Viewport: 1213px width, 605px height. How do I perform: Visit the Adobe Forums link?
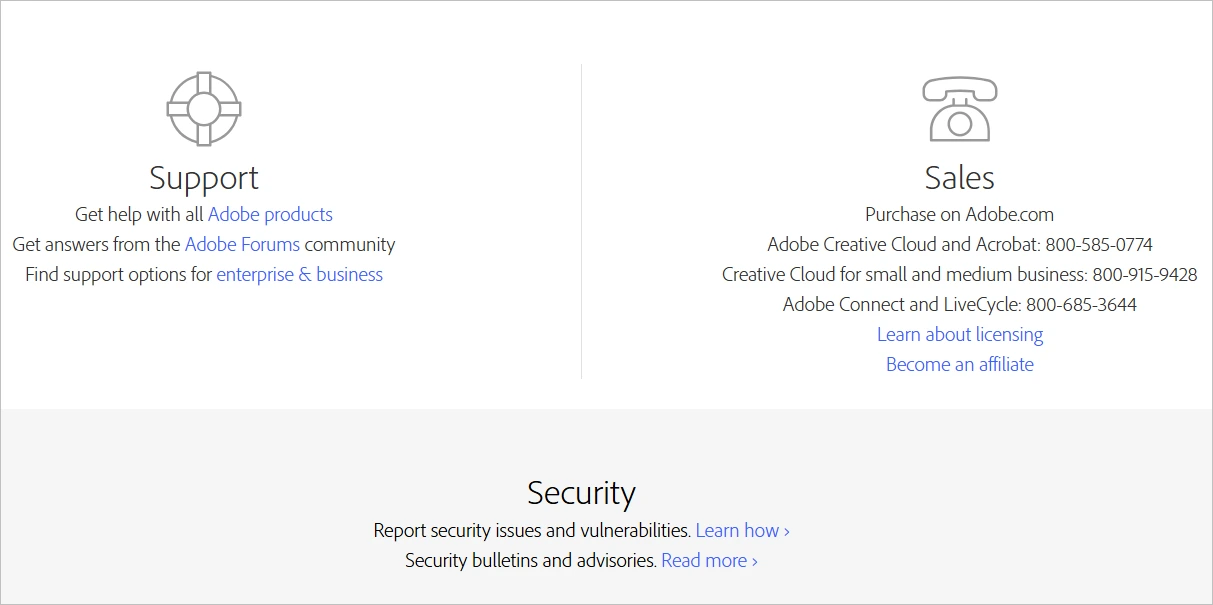pyautogui.click(x=242, y=244)
